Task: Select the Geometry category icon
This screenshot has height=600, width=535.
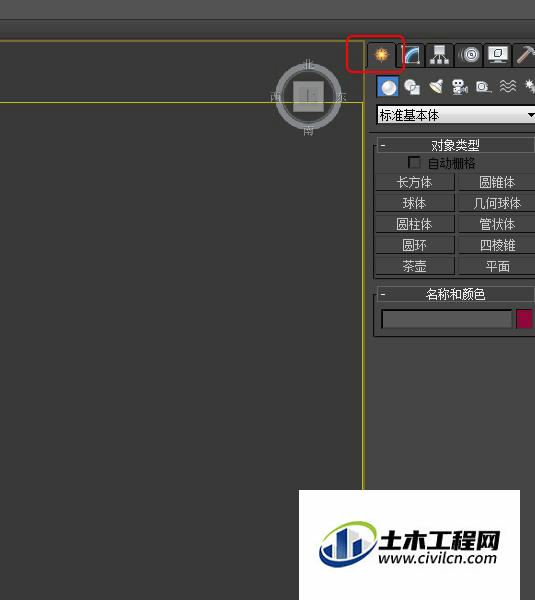Action: [388, 86]
